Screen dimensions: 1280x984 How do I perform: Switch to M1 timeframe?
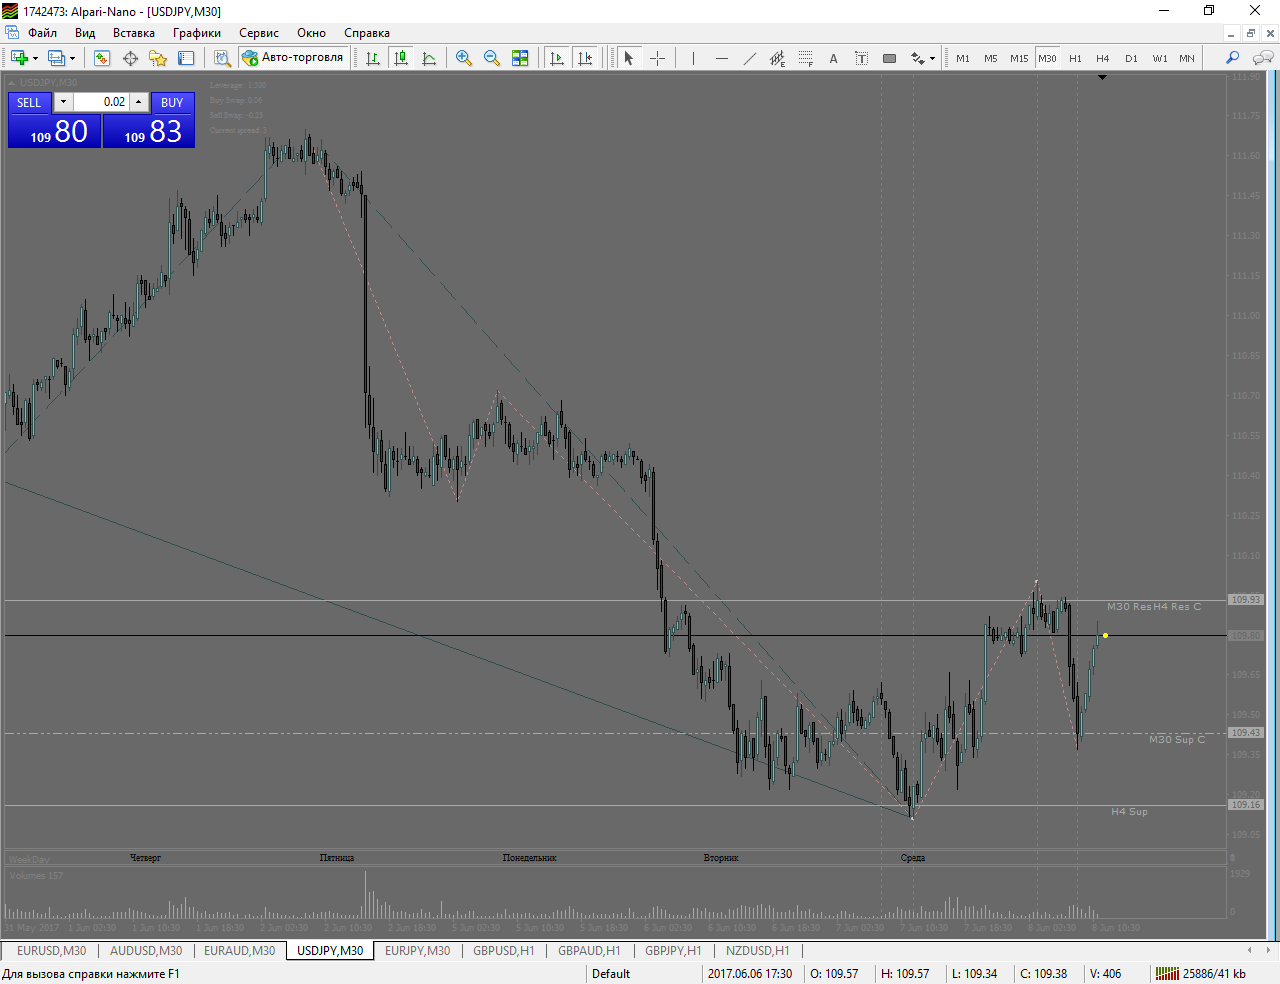pyautogui.click(x=963, y=58)
